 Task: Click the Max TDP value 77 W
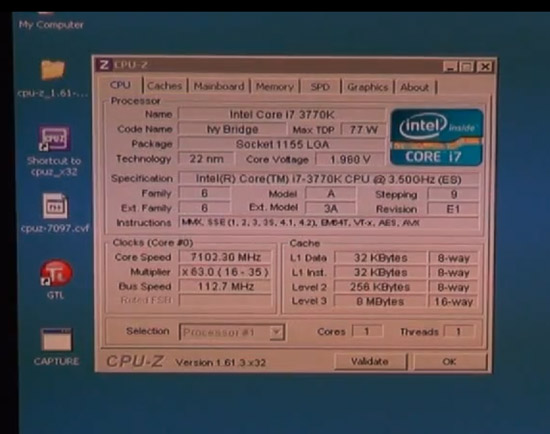[363, 130]
